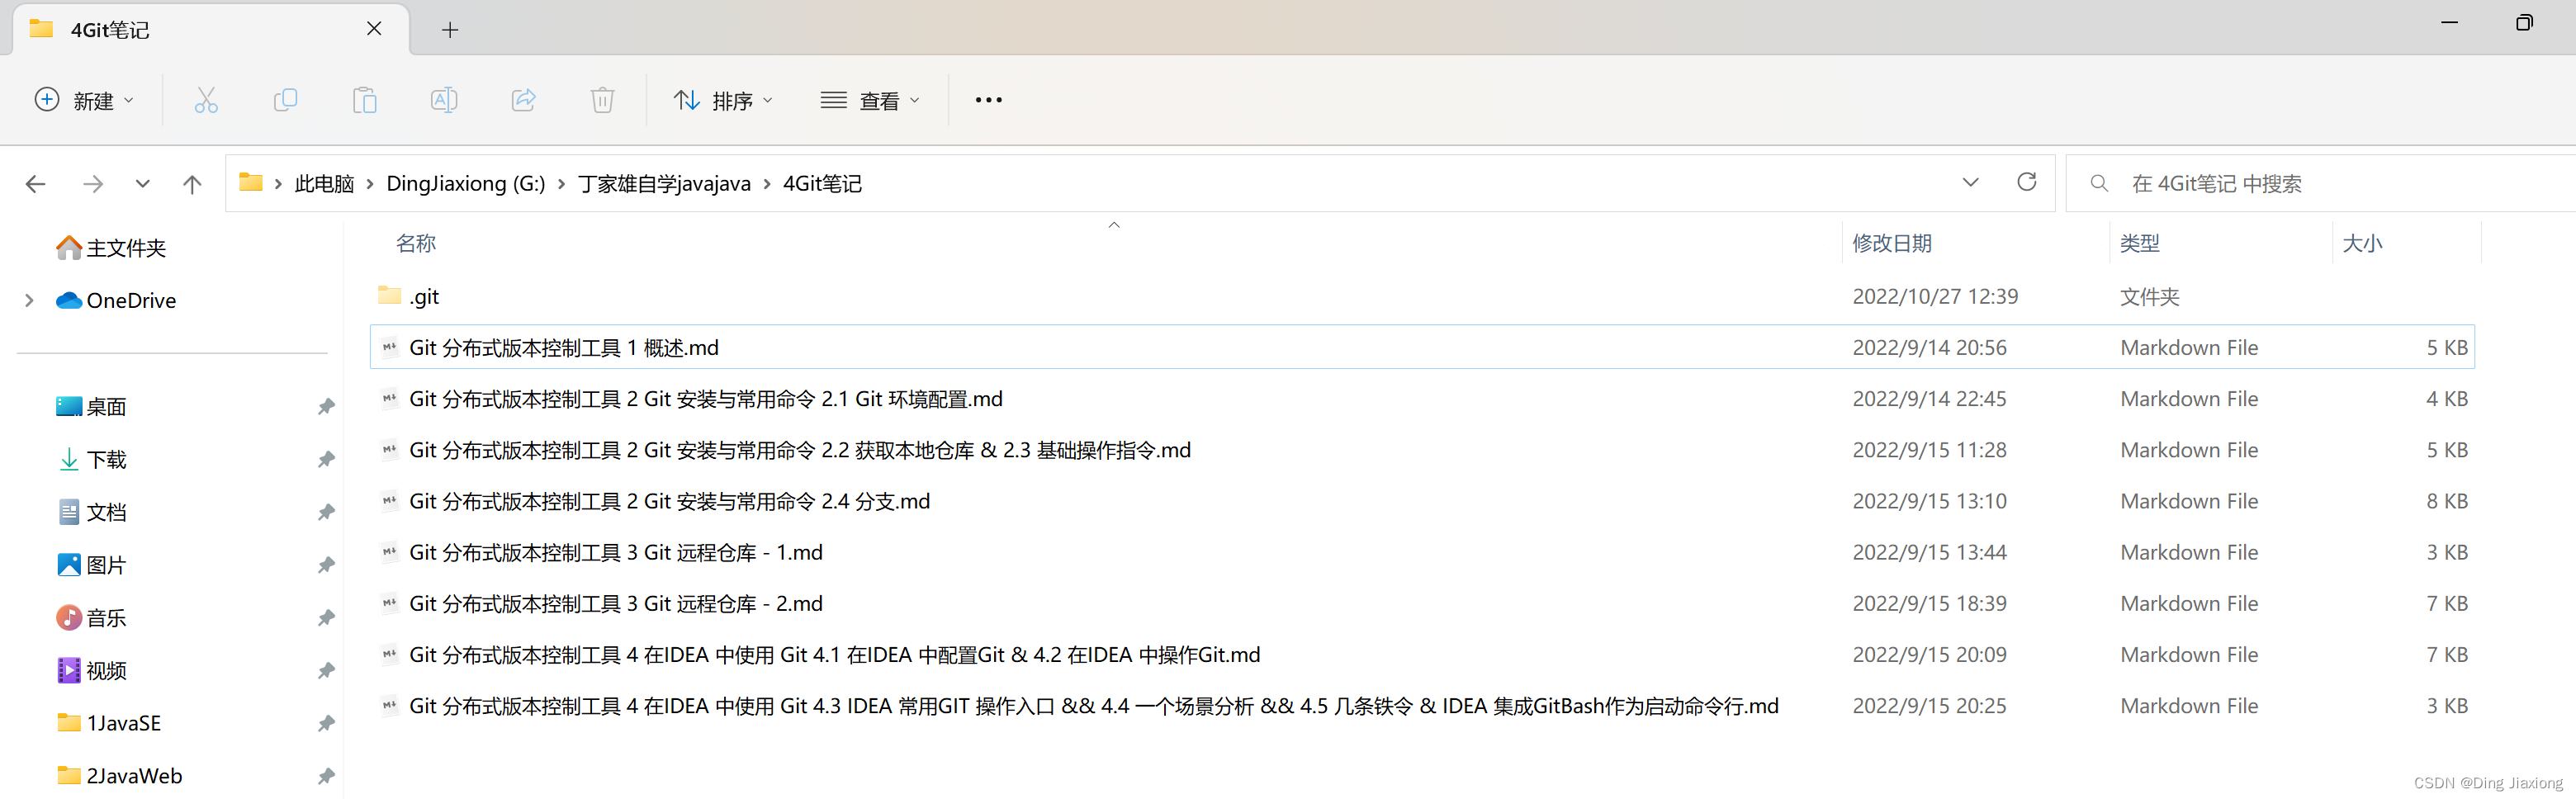Open the three-dot more options menu
Image resolution: width=2576 pixels, height=799 pixels.
coord(988,100)
